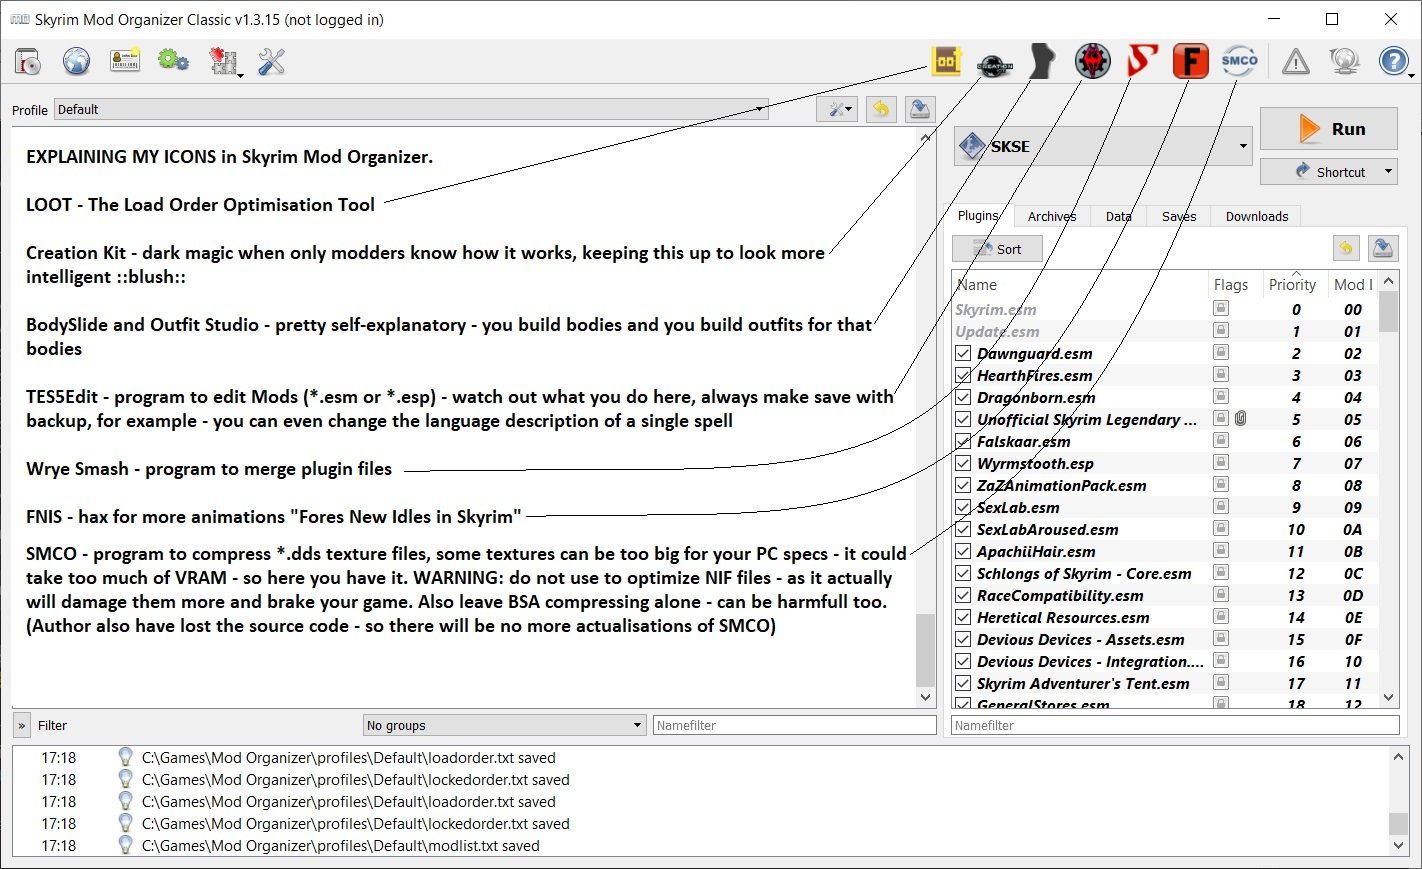The width and height of the screenshot is (1422, 869).
Task: Open the Profile dropdown showing Default
Action: tap(411, 109)
